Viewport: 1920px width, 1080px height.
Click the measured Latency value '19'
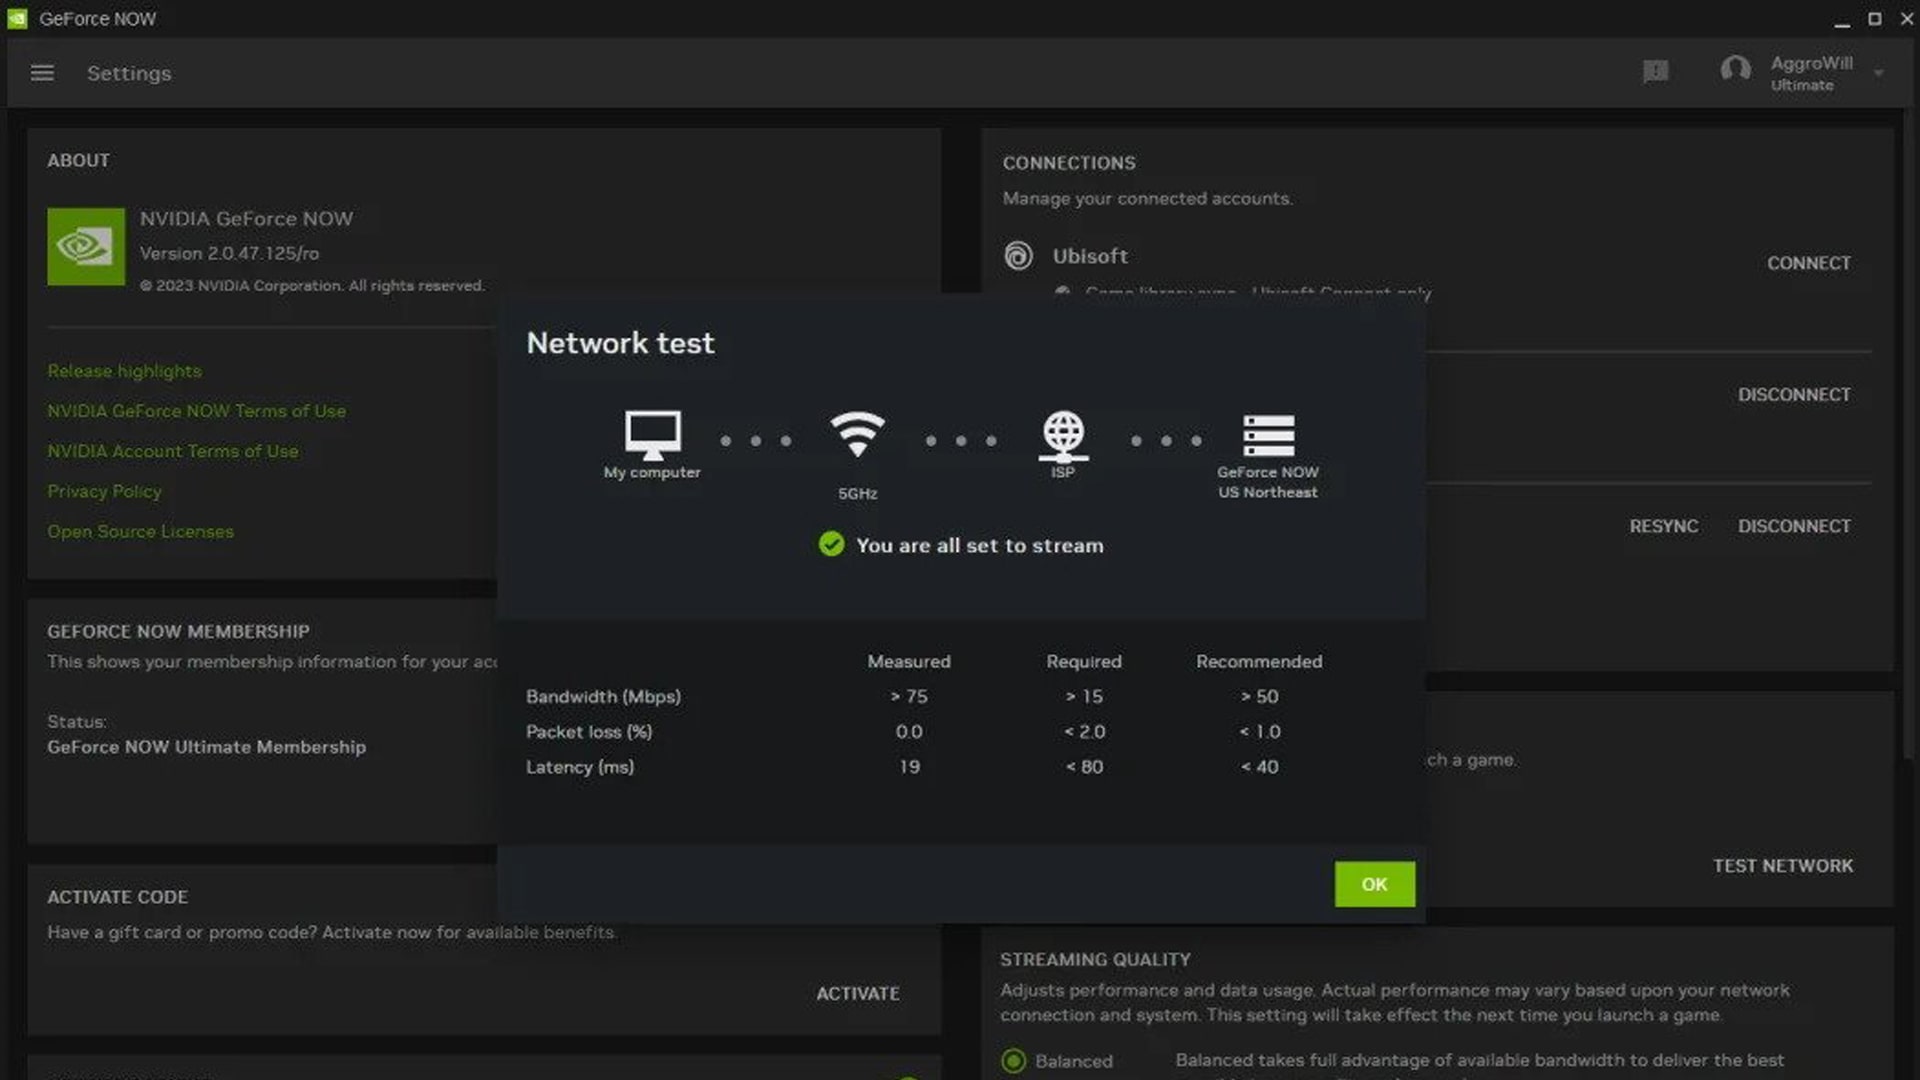[909, 766]
